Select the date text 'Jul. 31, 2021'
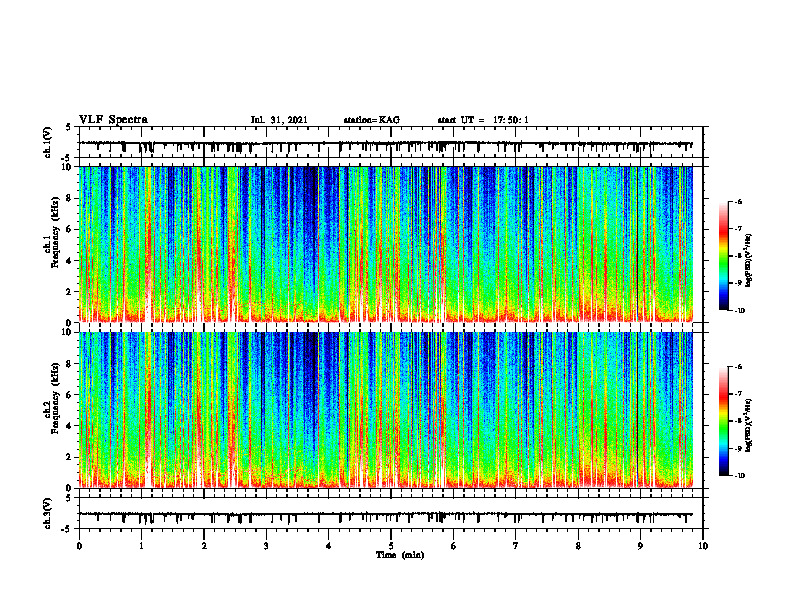 click(279, 120)
